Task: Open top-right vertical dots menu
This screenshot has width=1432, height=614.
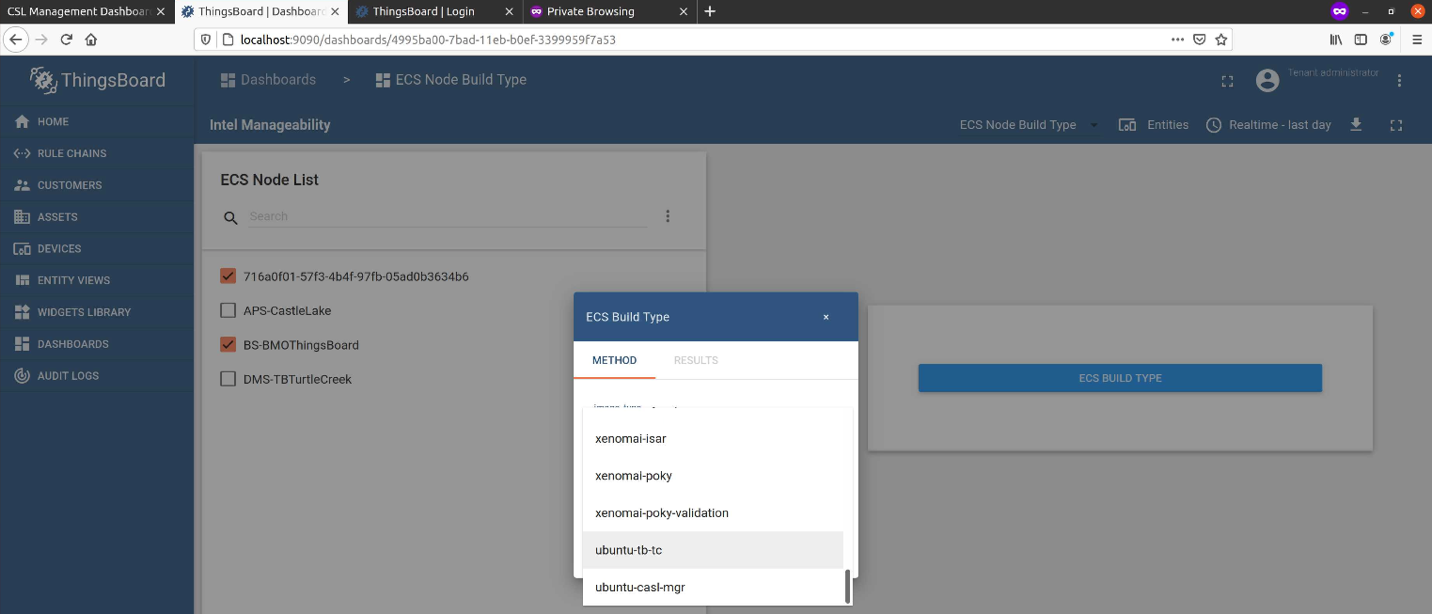Action: 1399,81
